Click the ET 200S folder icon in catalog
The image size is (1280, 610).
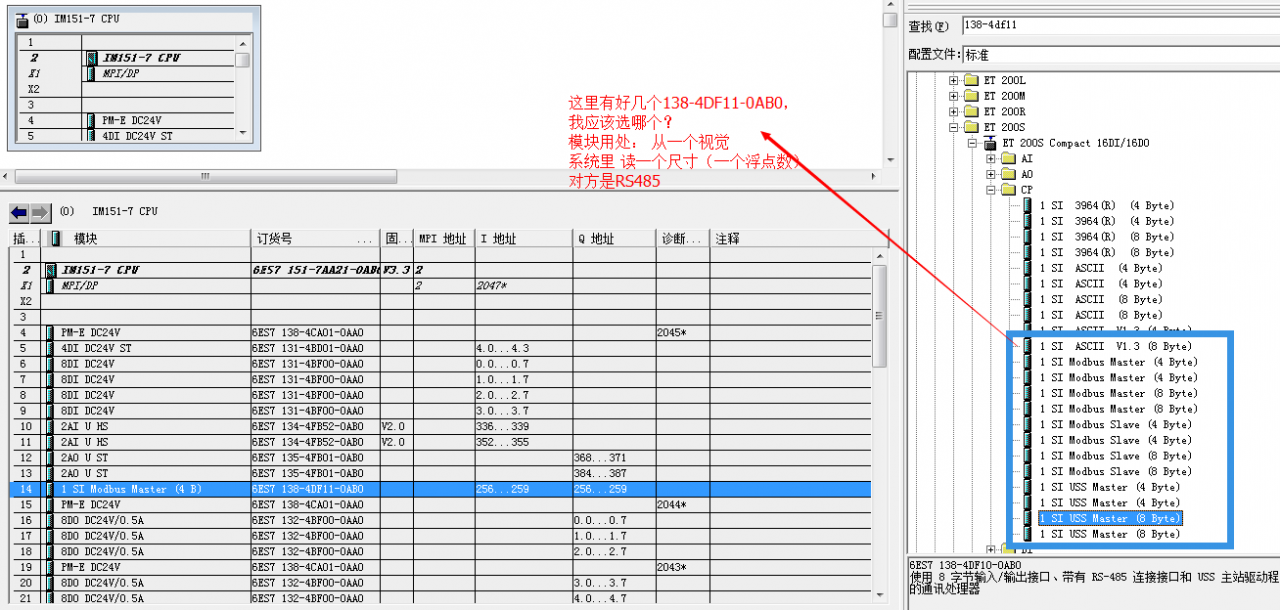pyautogui.click(x=972, y=127)
